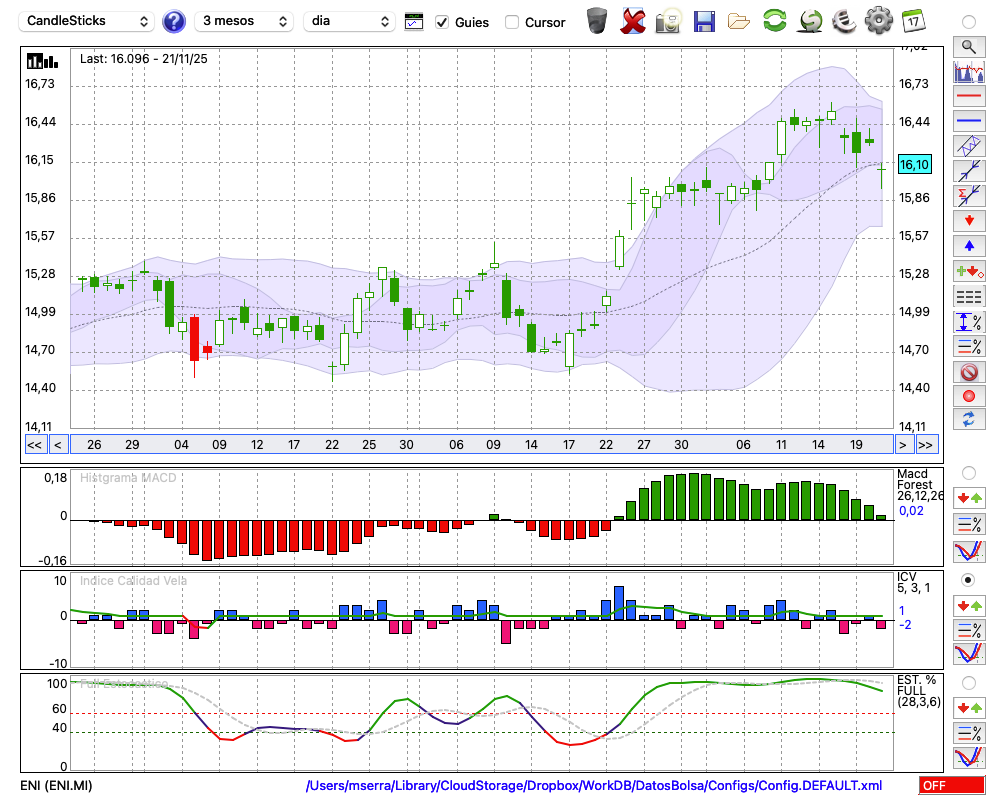
Task: Click the trash can icon in toolbar
Action: (597, 21)
